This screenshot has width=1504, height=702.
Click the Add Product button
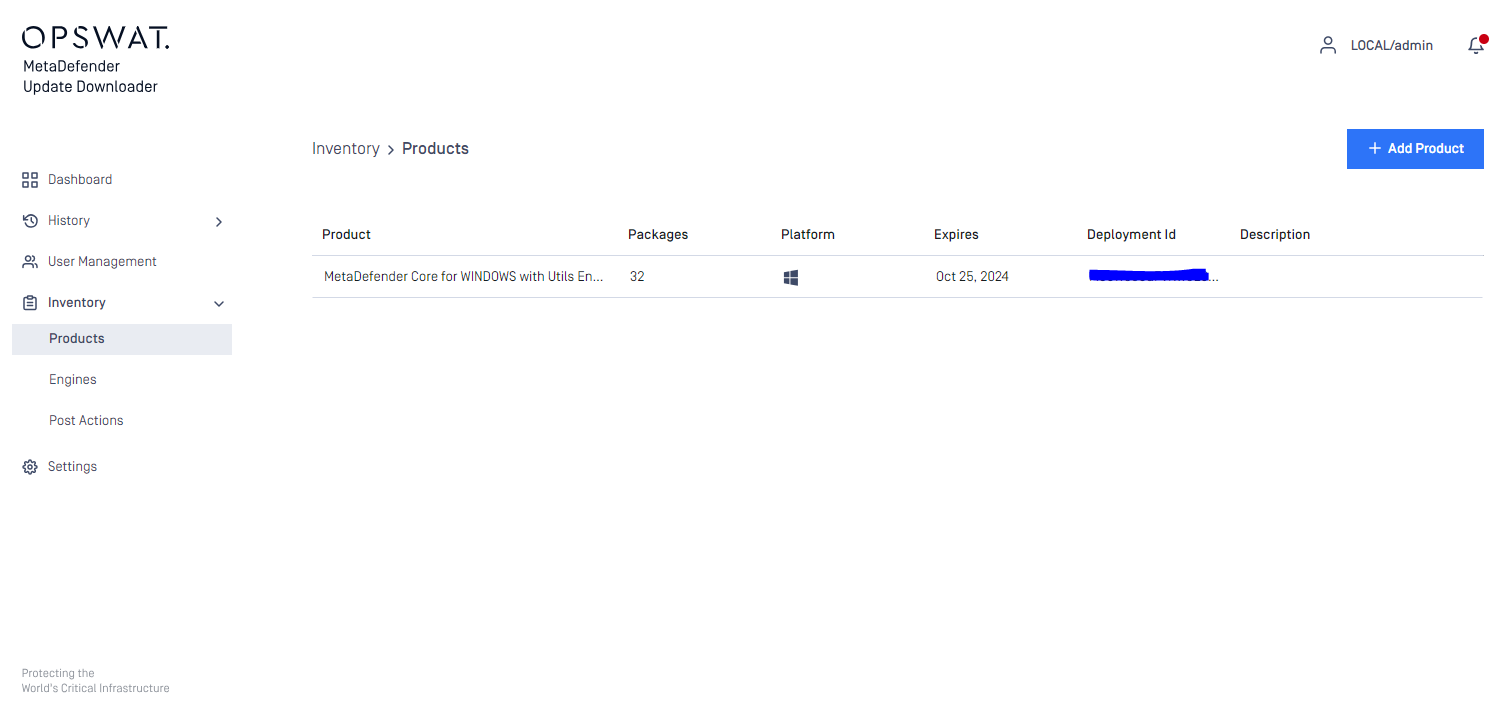[1415, 149]
